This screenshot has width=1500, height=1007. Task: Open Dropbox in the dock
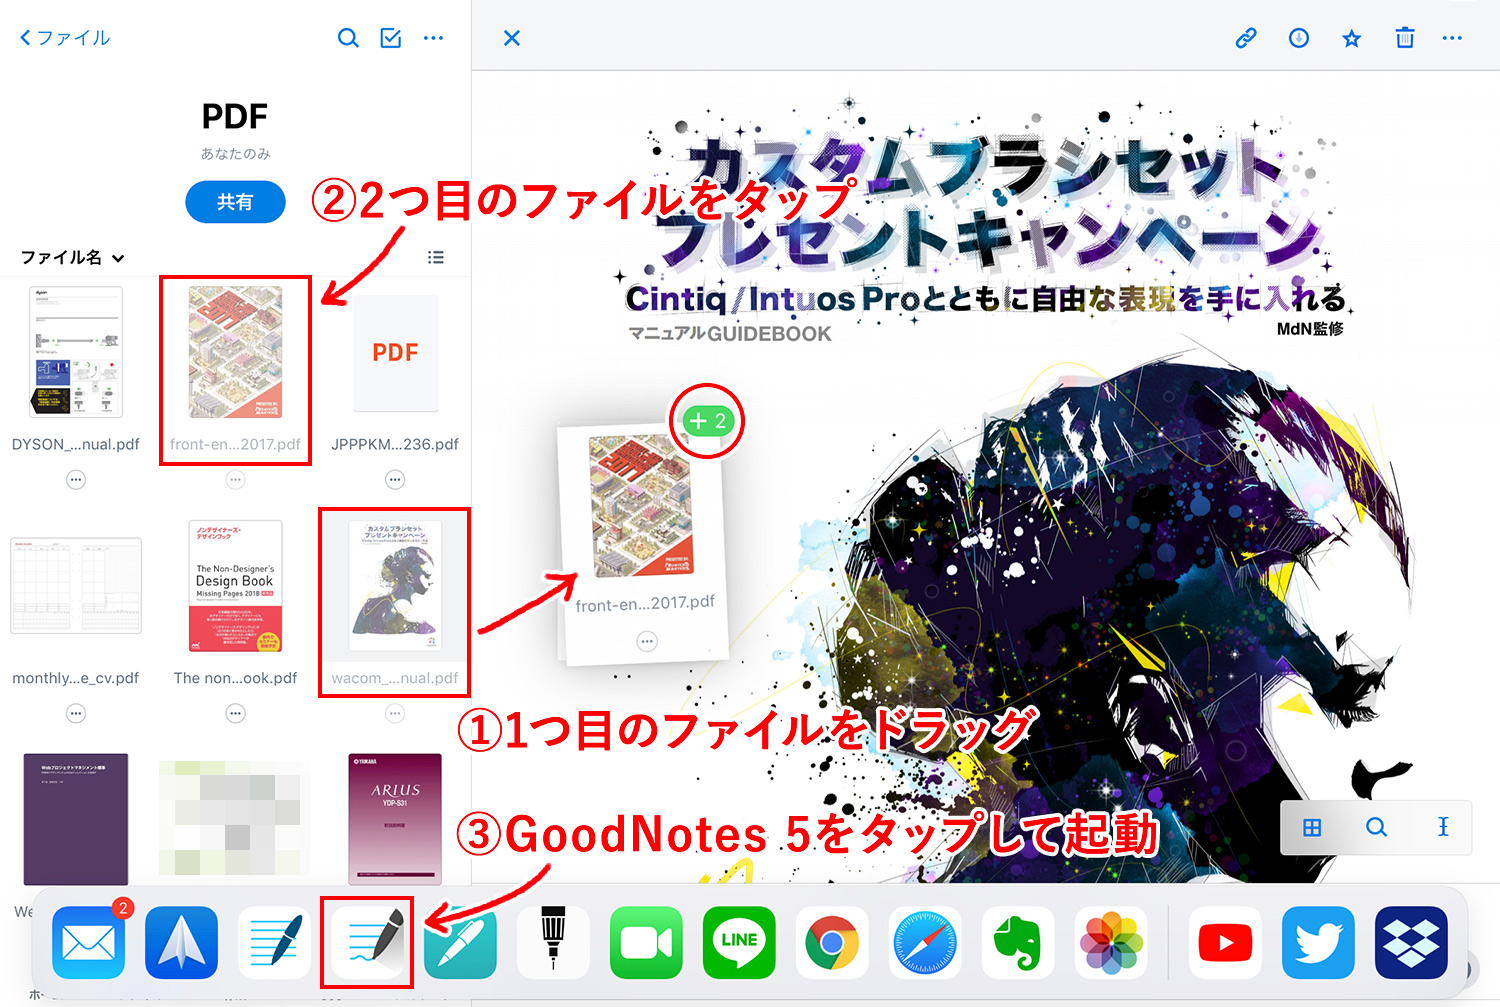1412,943
